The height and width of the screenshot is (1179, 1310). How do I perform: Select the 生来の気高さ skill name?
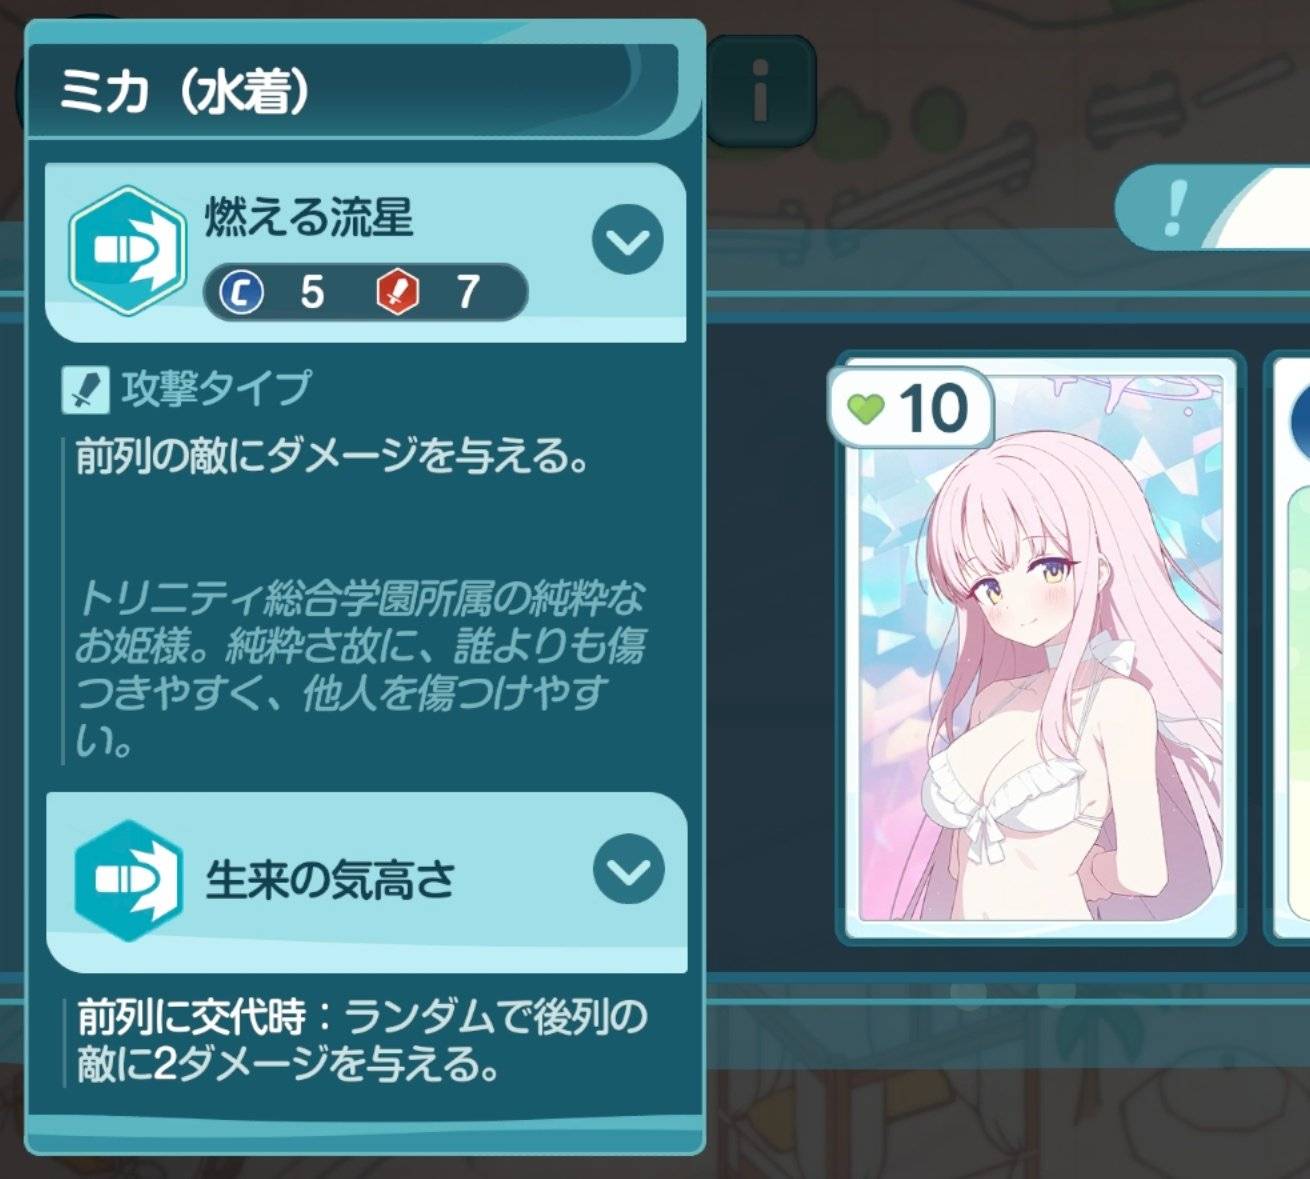pyautogui.click(x=330, y=881)
